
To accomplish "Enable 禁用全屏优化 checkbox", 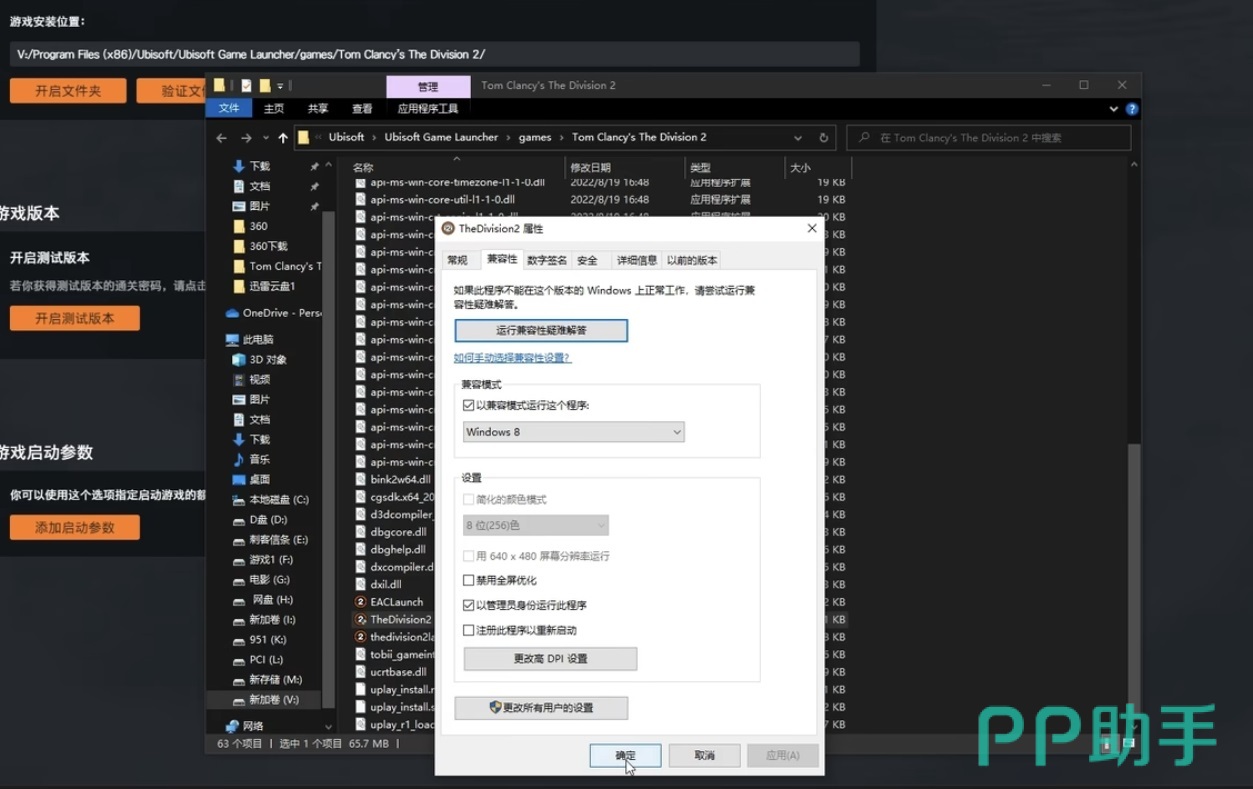I will pos(469,580).
